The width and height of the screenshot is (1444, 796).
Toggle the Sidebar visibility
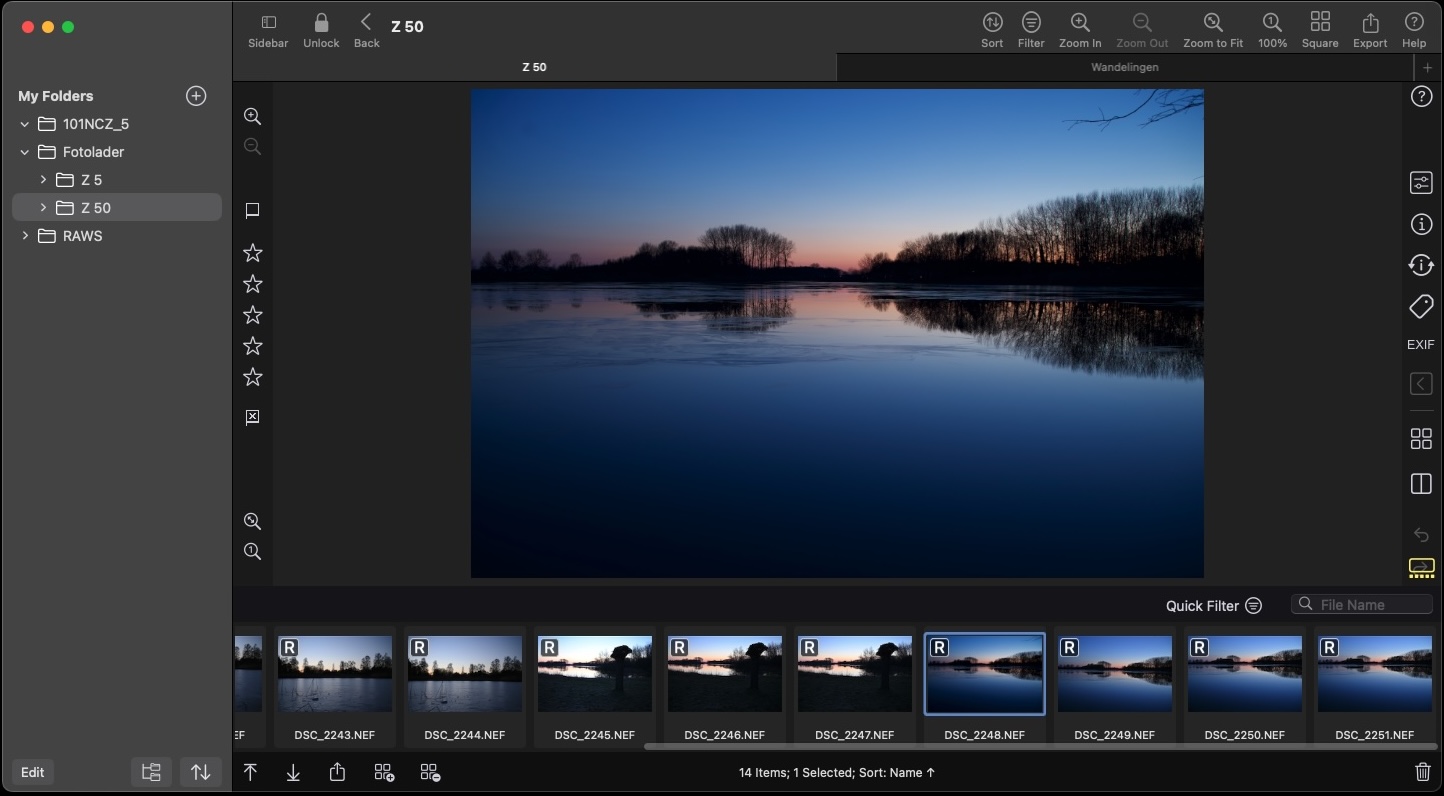tap(268, 23)
